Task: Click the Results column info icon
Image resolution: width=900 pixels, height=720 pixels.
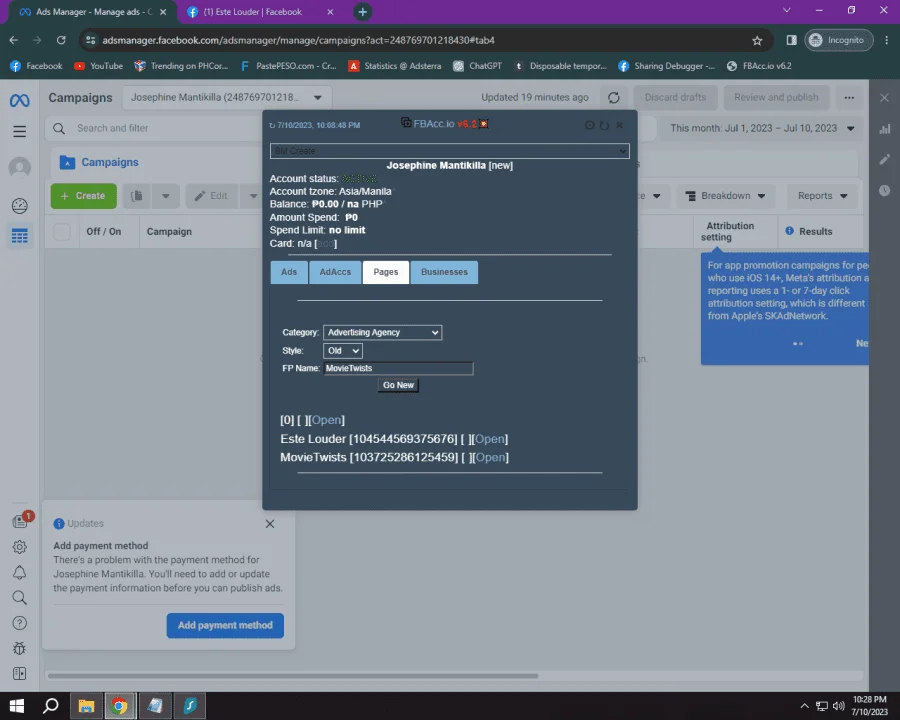Action: pyautogui.click(x=789, y=231)
